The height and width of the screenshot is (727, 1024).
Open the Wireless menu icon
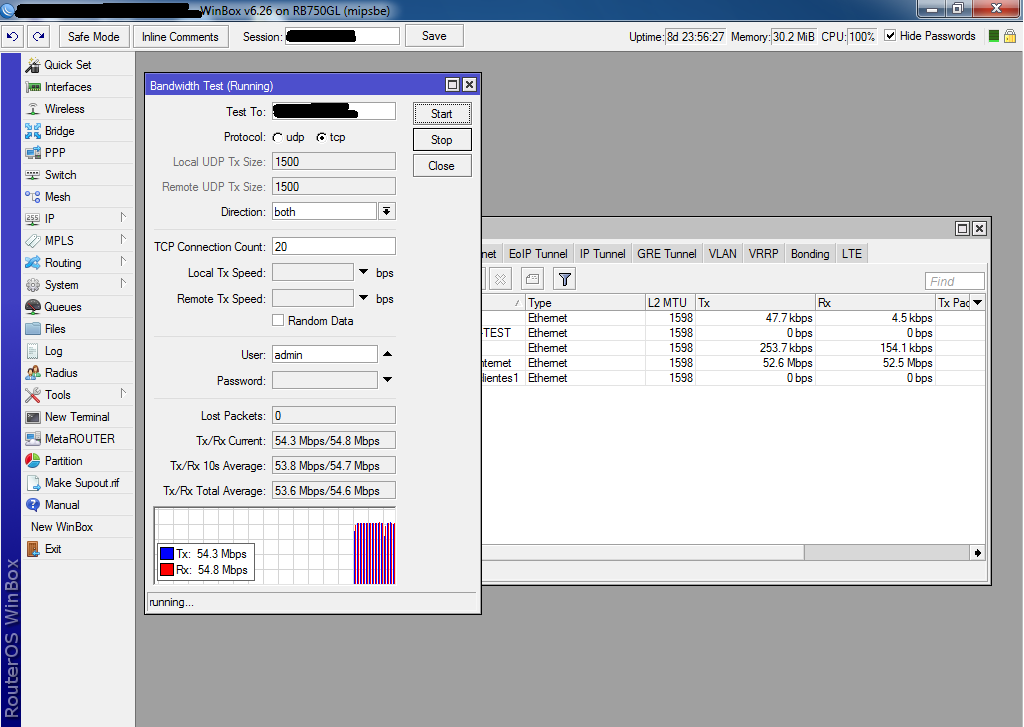click(33, 109)
